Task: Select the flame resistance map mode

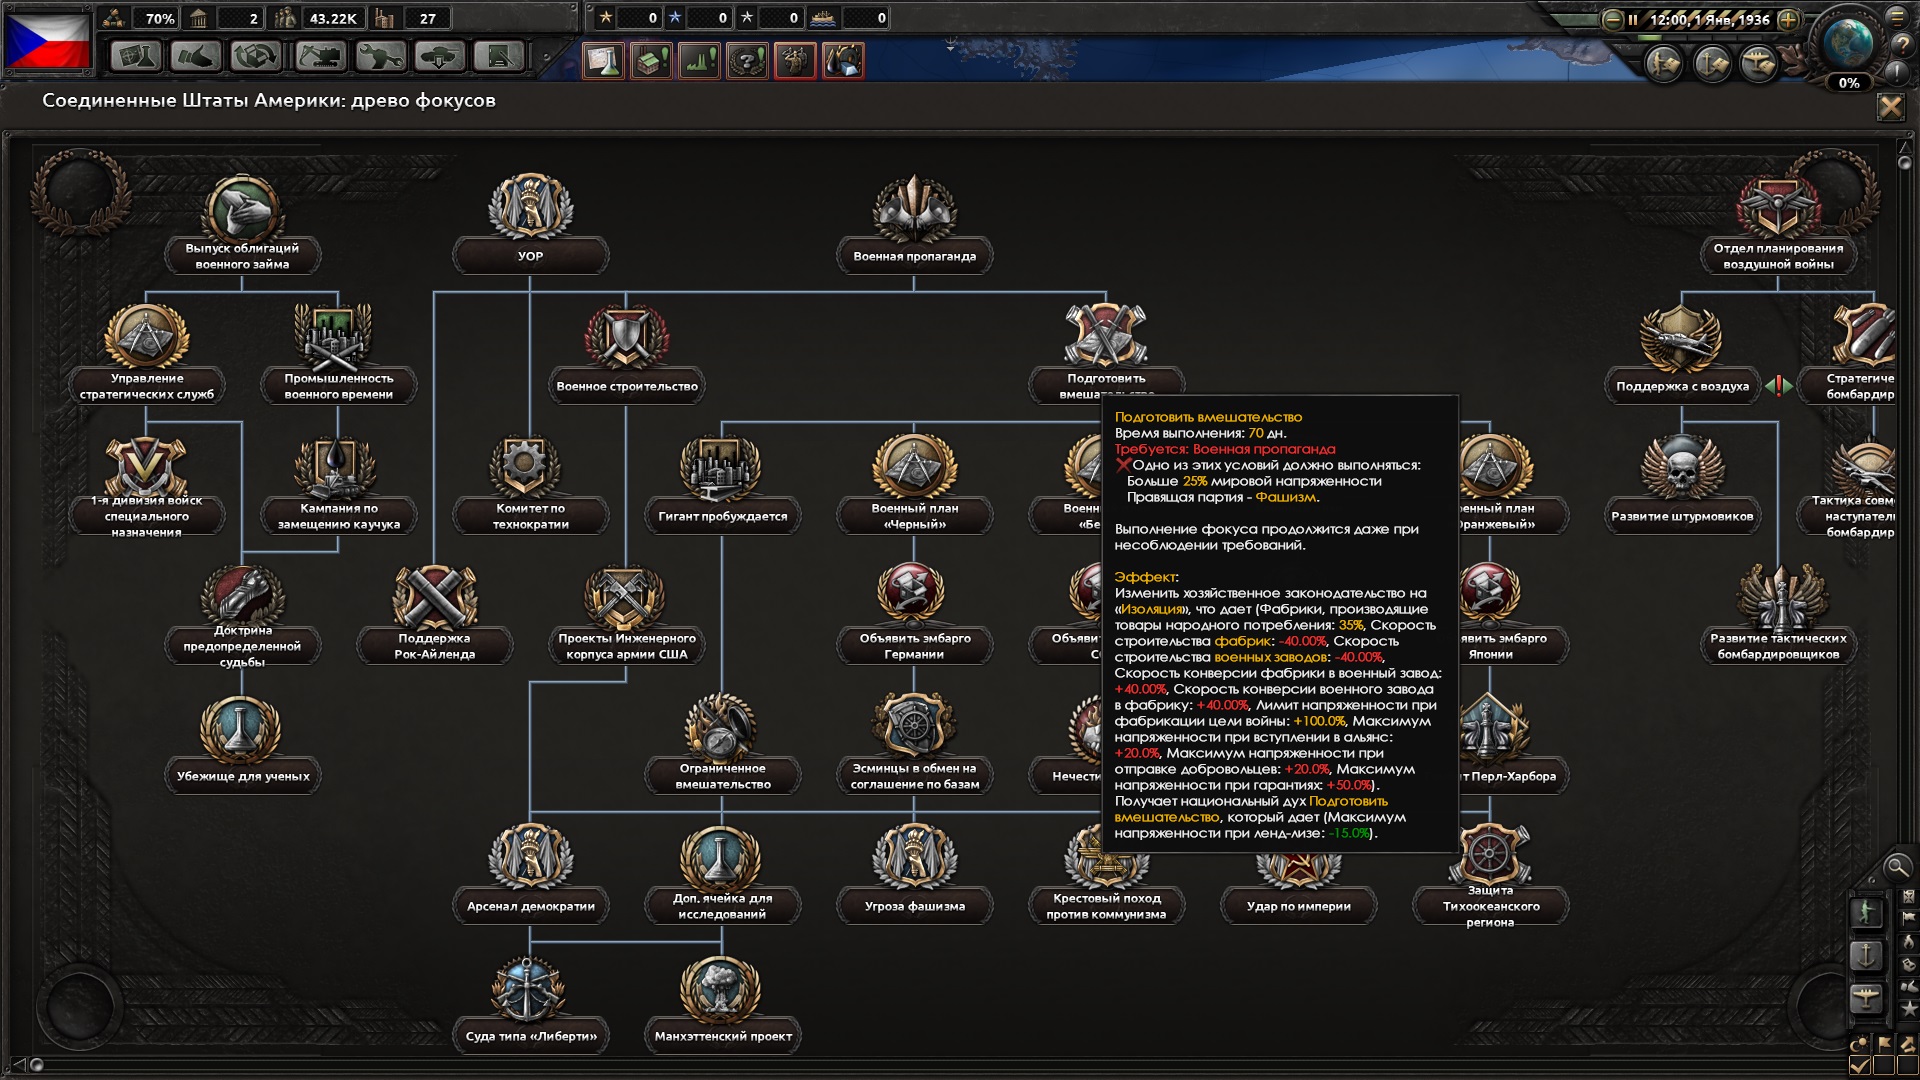Action: (x=1909, y=941)
